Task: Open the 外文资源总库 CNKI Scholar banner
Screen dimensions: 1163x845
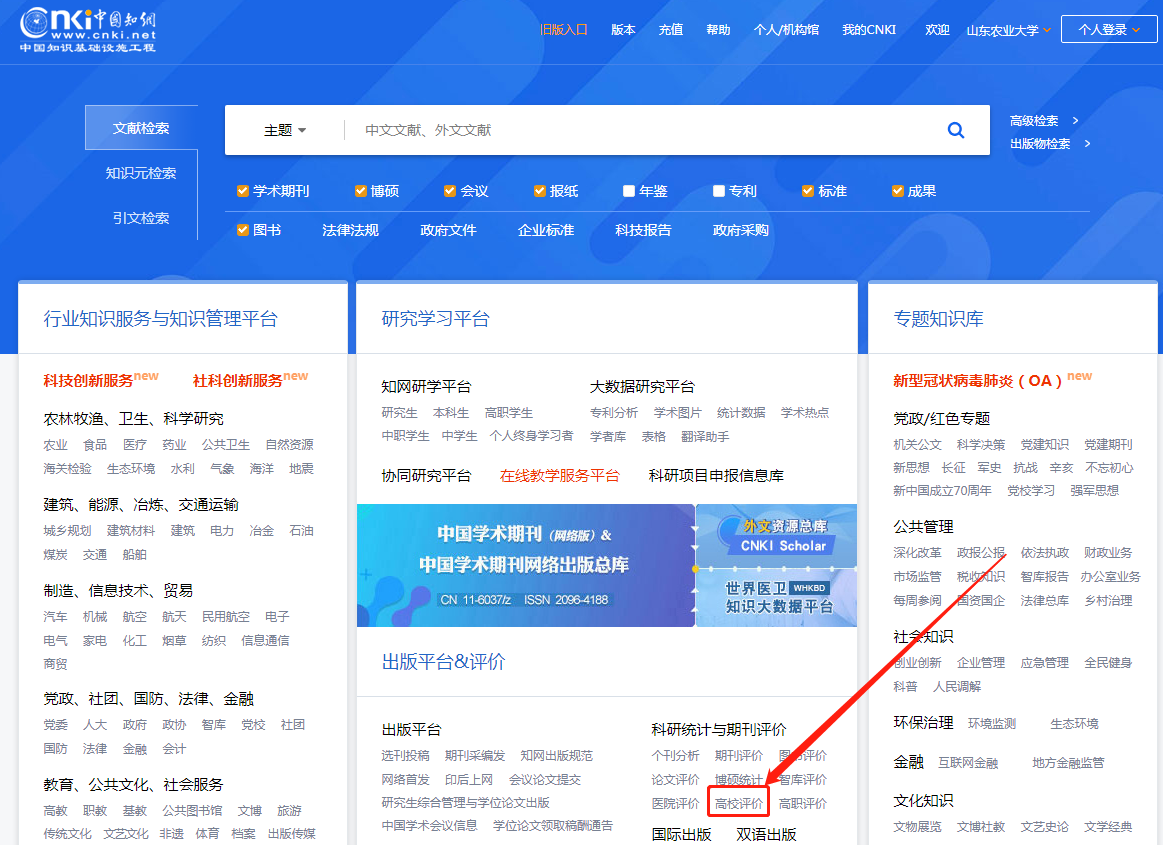Action: pos(777,536)
